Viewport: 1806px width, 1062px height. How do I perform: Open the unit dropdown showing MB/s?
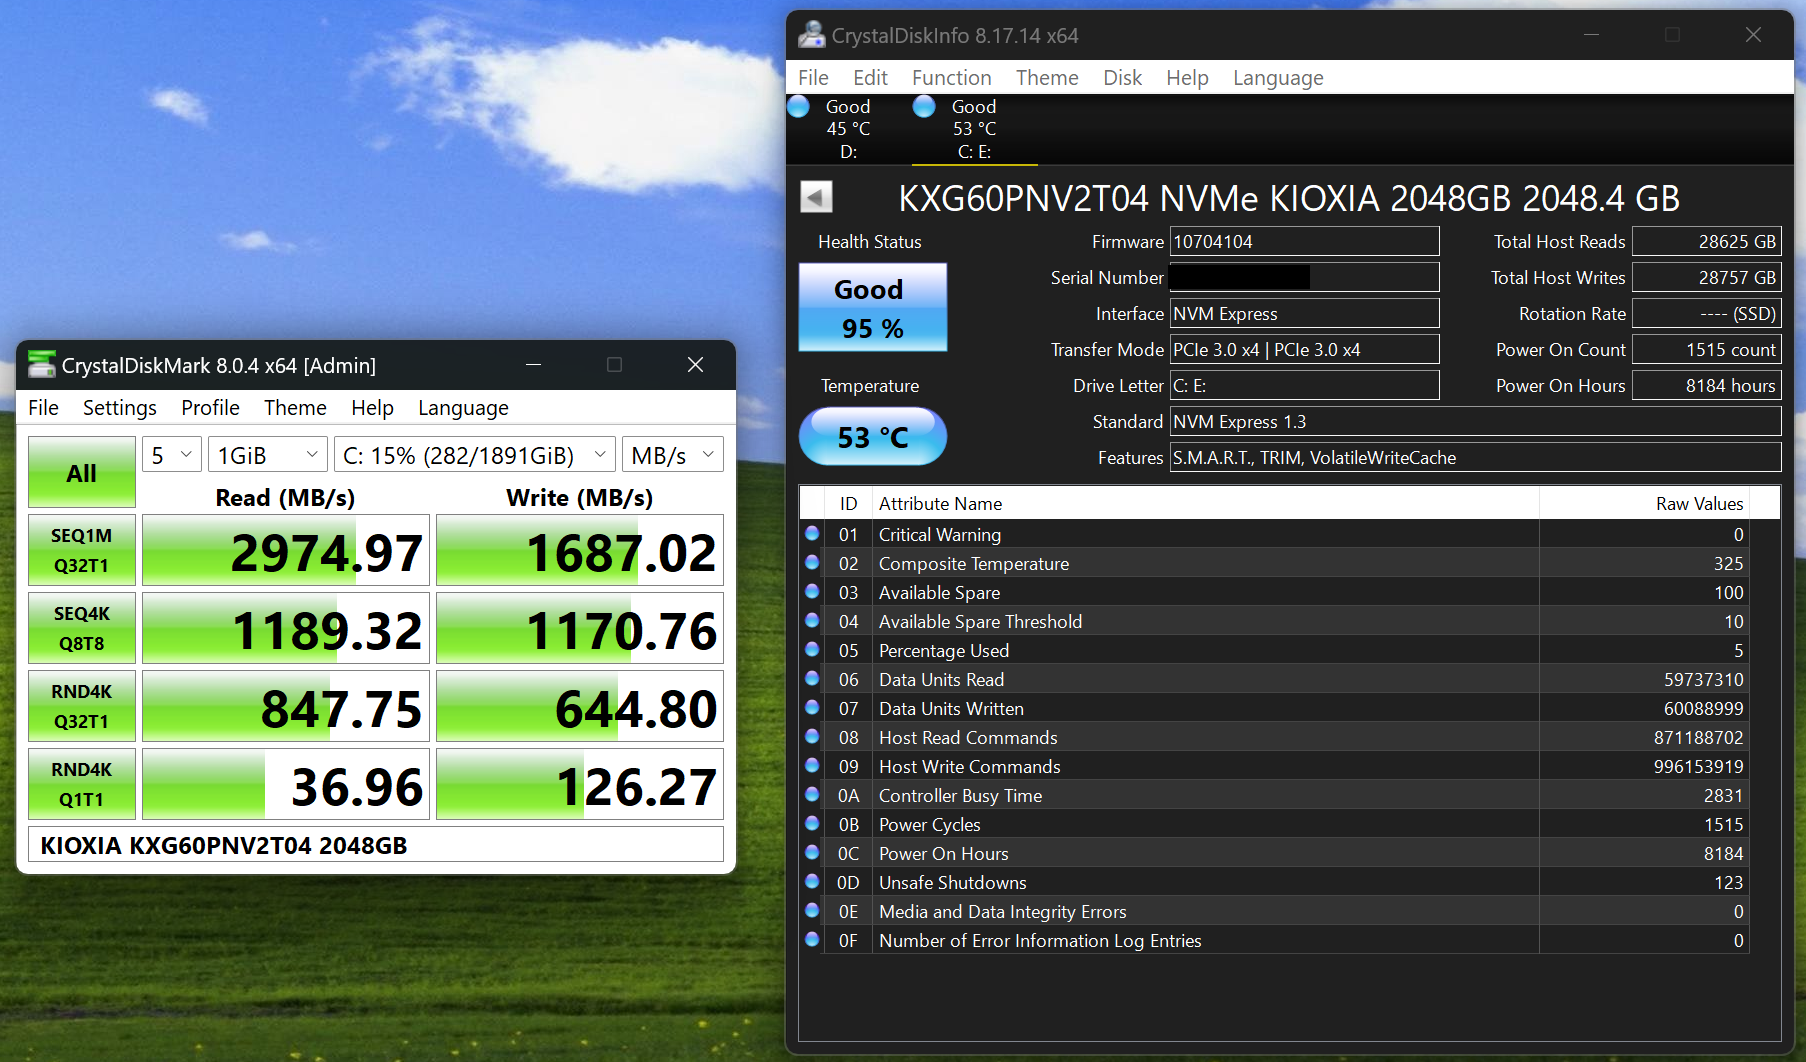673,455
